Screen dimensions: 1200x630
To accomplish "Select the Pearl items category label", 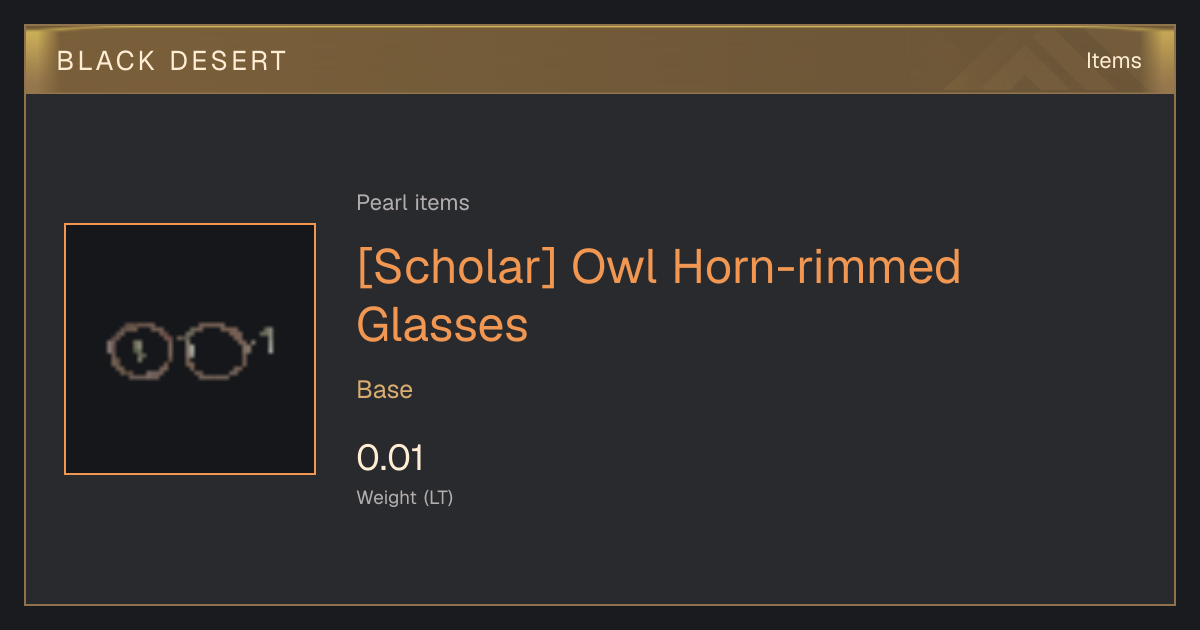I will point(413,203).
